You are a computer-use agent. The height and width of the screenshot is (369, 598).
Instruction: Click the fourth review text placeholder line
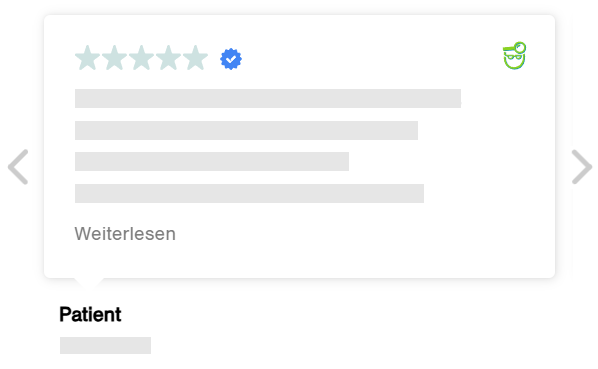coord(249,193)
